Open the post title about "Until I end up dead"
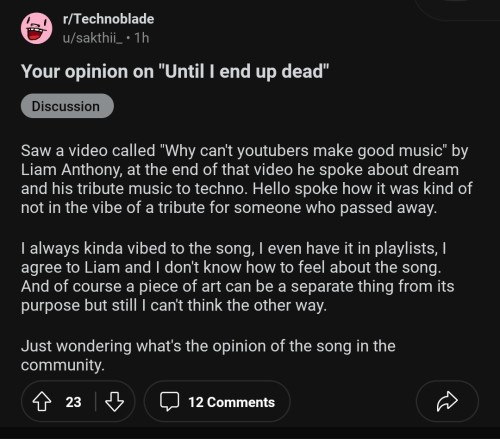This screenshot has height=439, width=500. [x=175, y=71]
